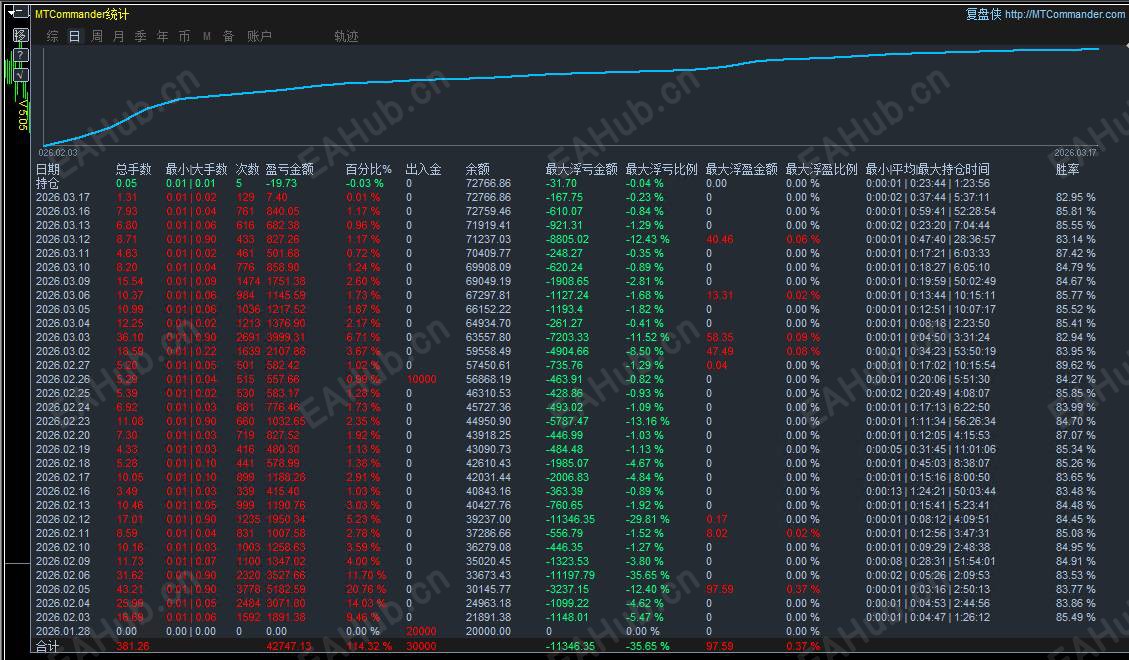The width and height of the screenshot is (1129, 660).
Task: Click the 89.62 % win rate
Action: (x=1076, y=365)
